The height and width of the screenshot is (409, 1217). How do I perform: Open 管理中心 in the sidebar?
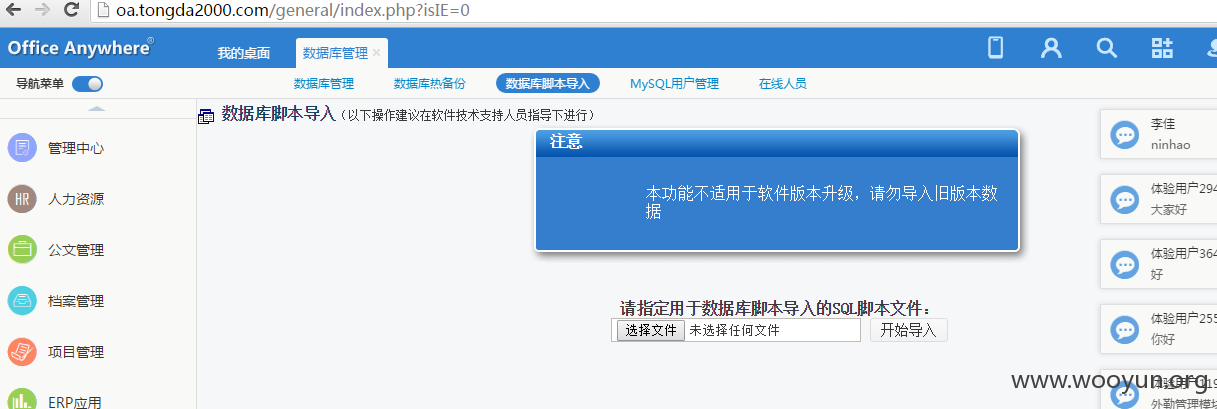click(x=76, y=148)
